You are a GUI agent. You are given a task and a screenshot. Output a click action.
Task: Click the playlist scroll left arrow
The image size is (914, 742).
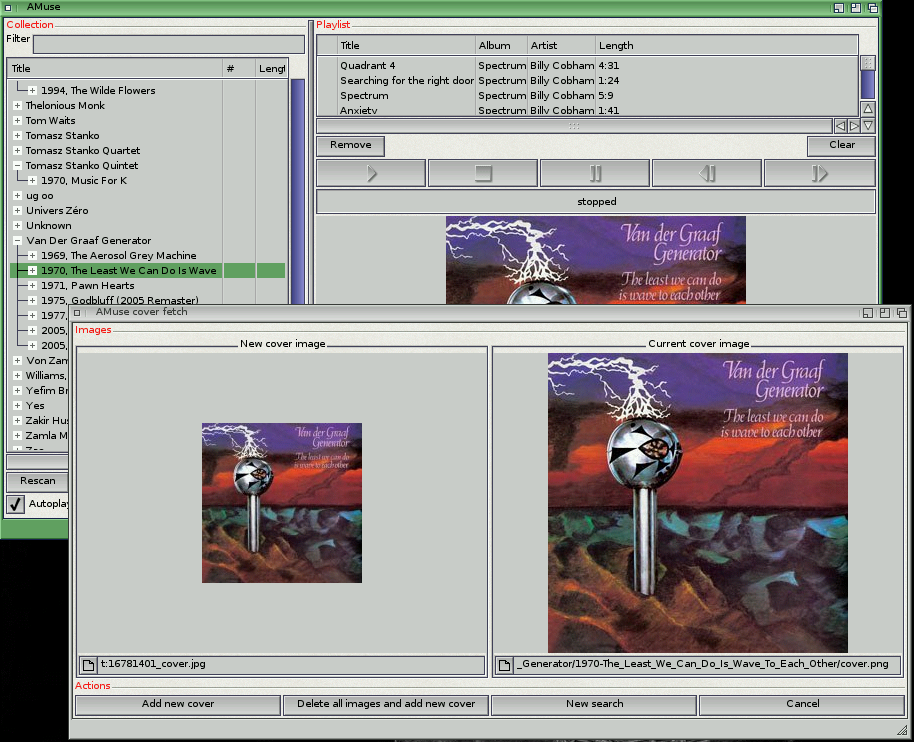coord(840,125)
